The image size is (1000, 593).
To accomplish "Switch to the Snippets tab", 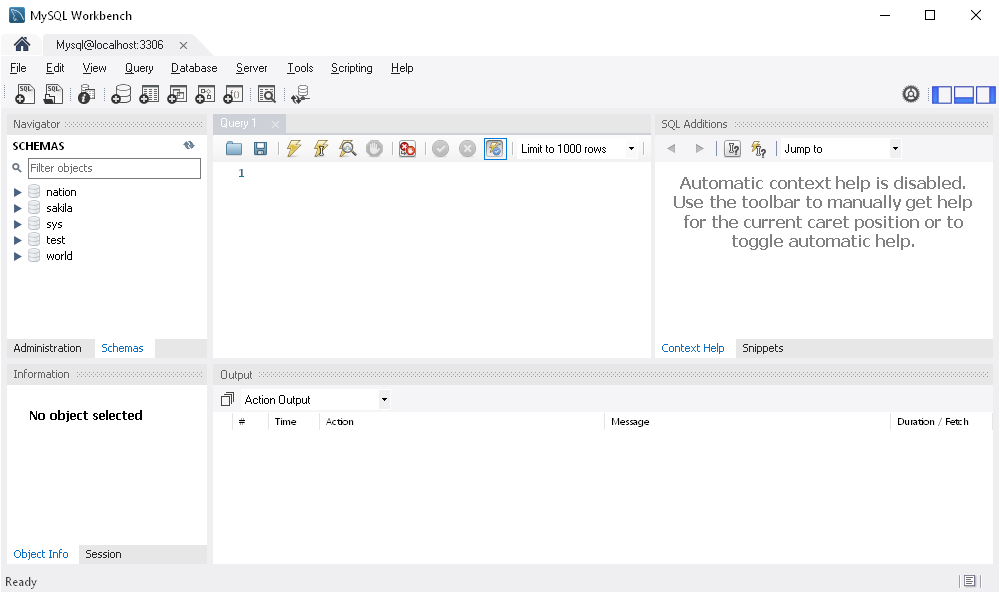I will point(762,348).
